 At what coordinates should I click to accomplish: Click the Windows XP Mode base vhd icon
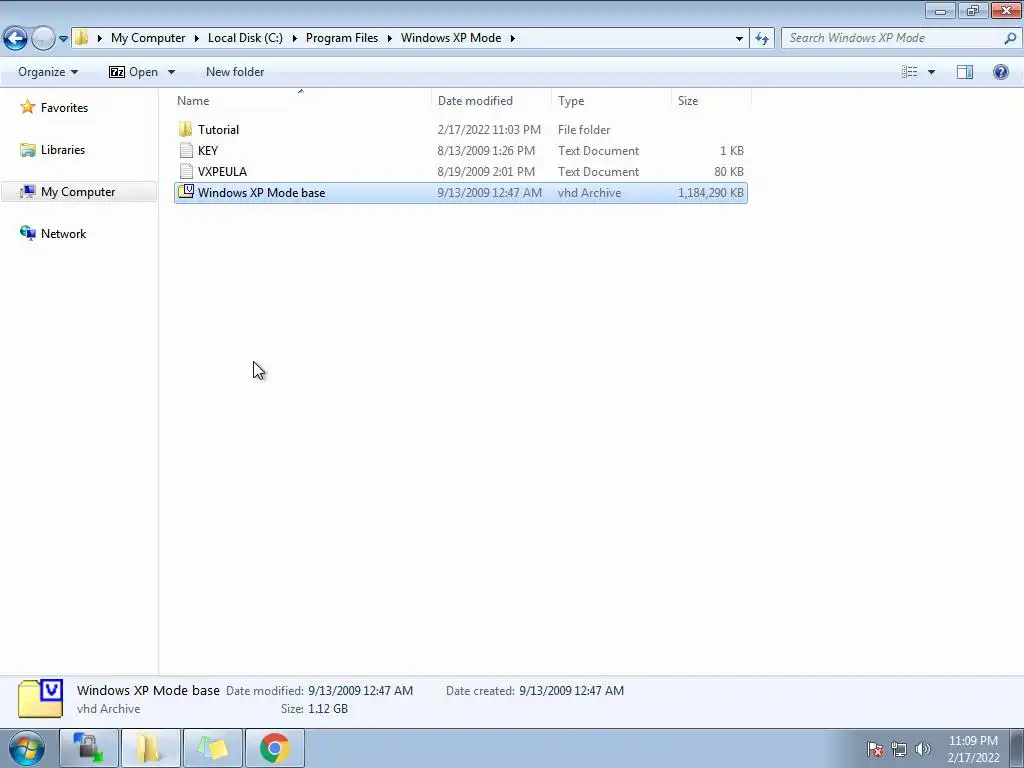click(186, 192)
